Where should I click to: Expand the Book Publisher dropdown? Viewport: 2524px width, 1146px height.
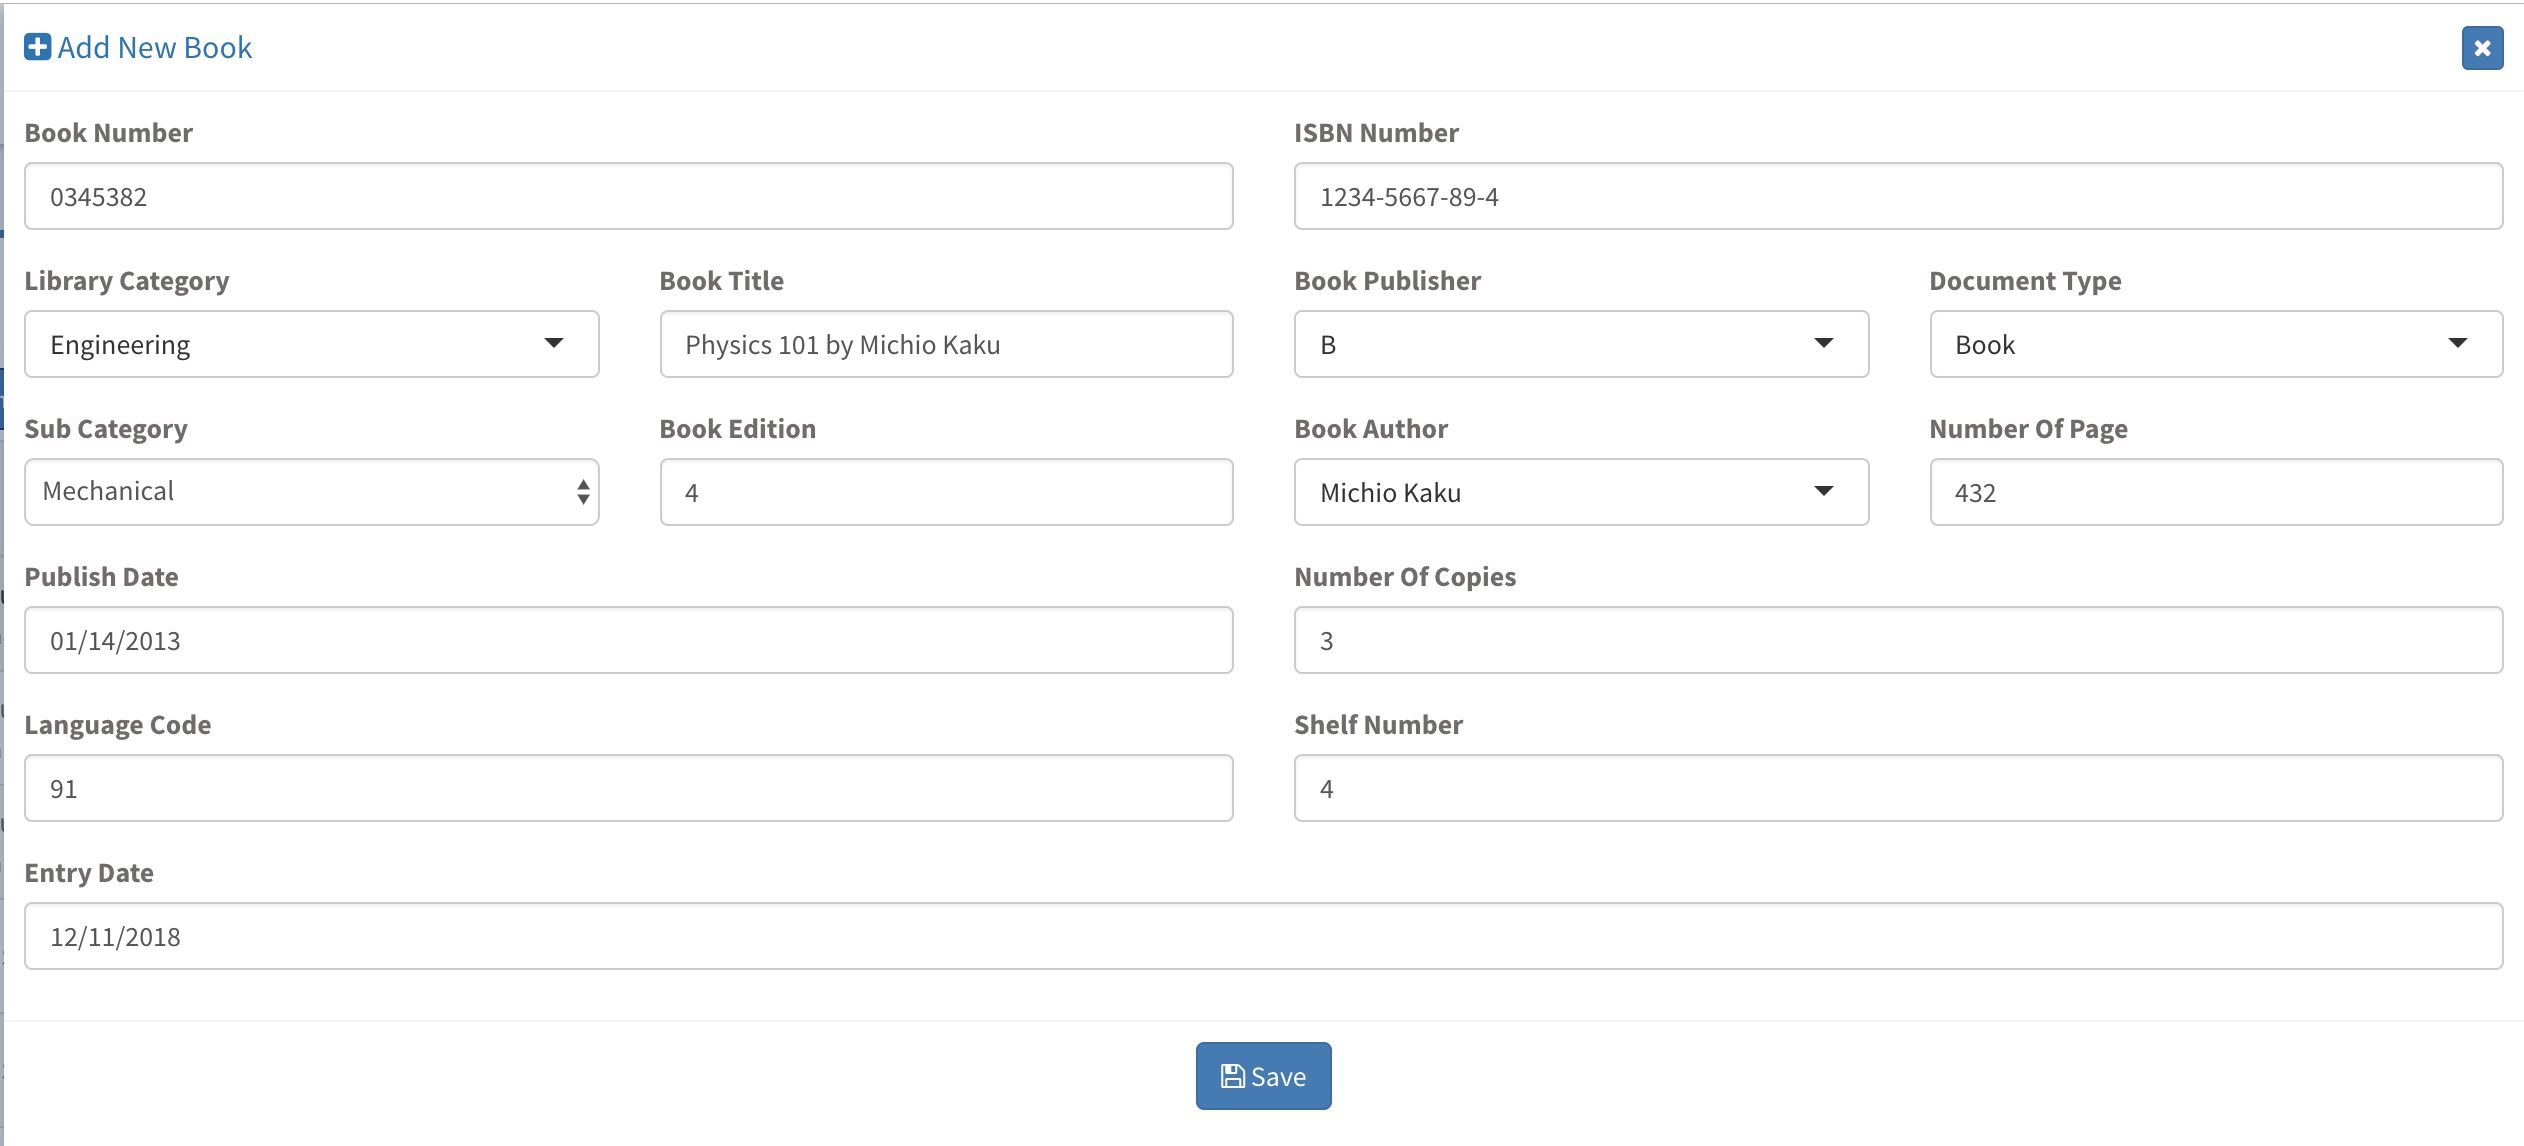click(x=1580, y=344)
